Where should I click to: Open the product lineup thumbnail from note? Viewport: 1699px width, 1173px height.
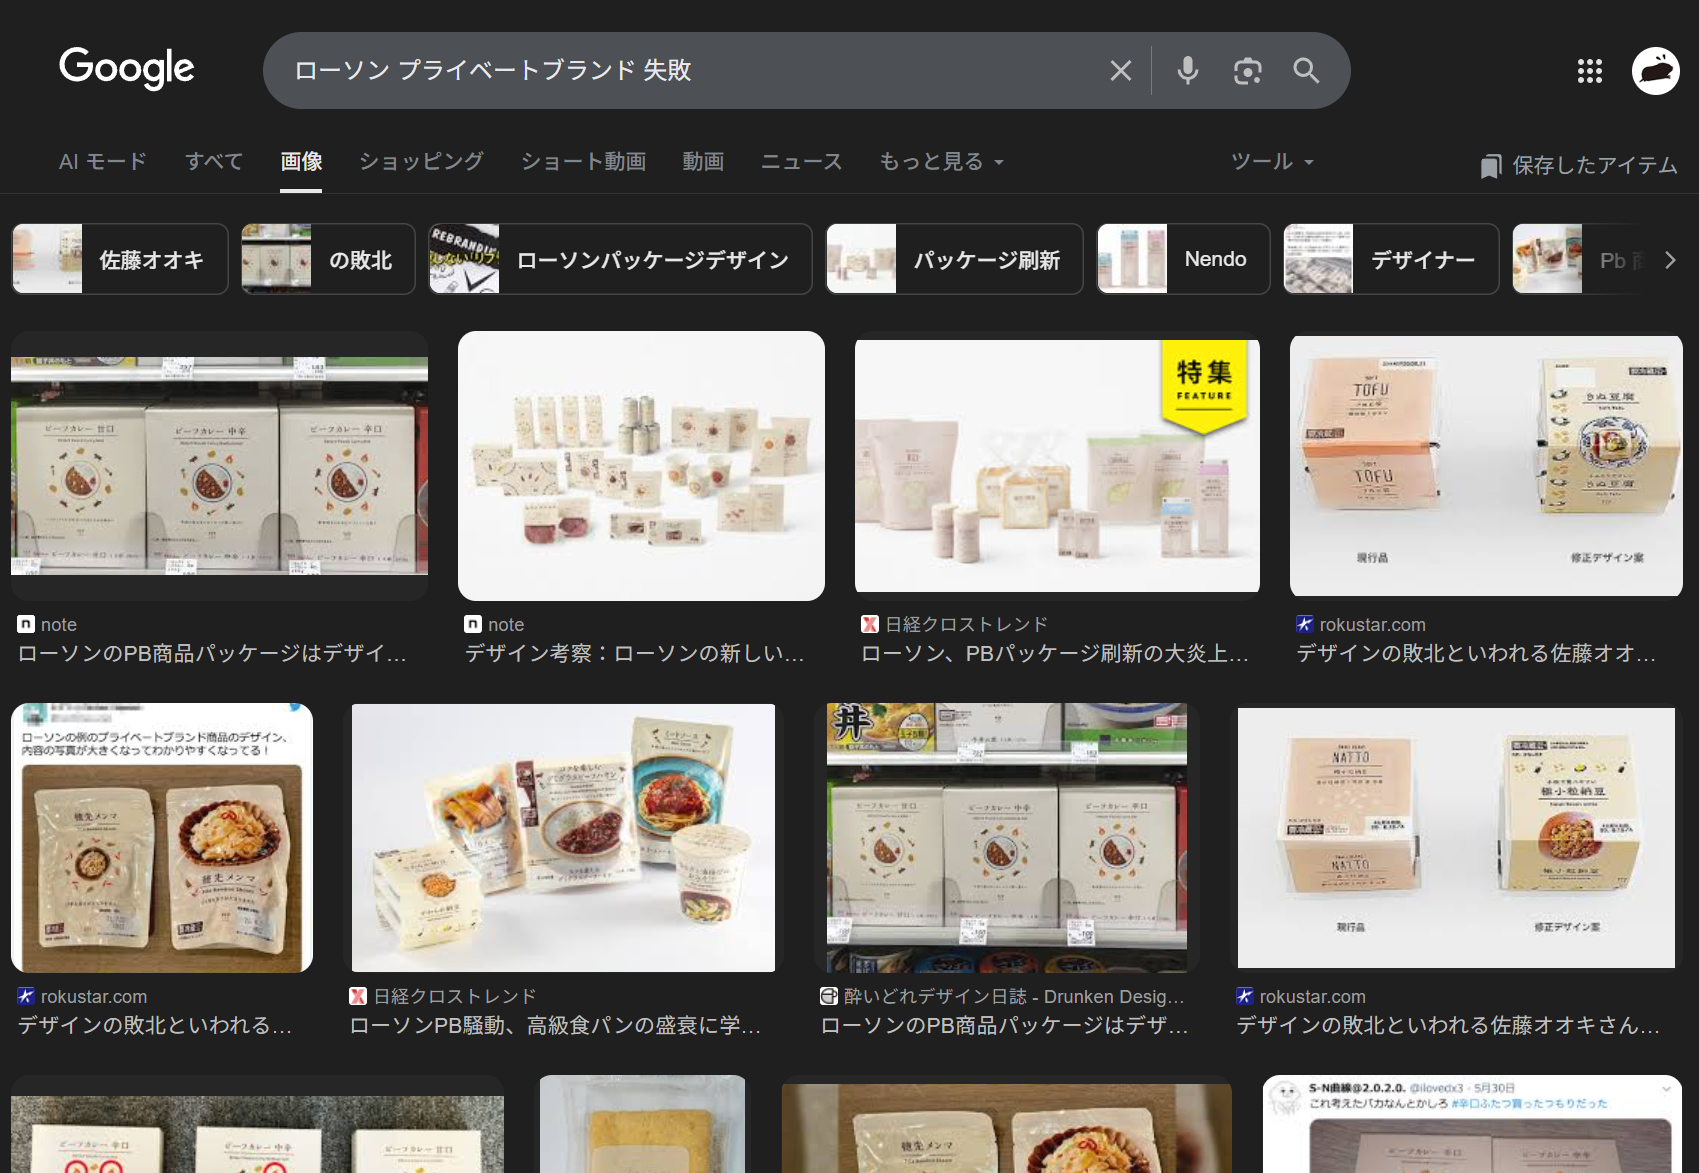[x=641, y=466]
